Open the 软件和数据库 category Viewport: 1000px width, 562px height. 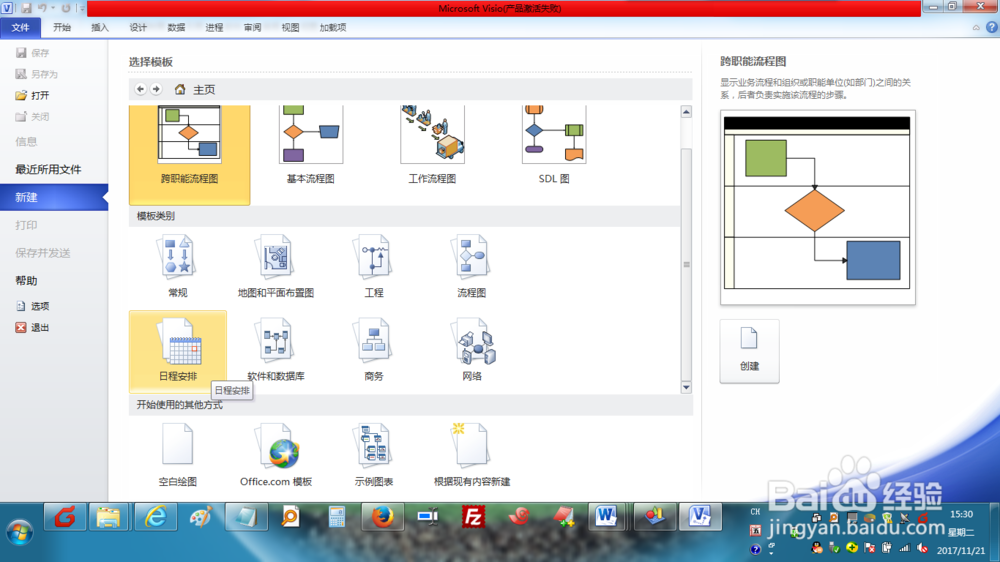click(276, 350)
